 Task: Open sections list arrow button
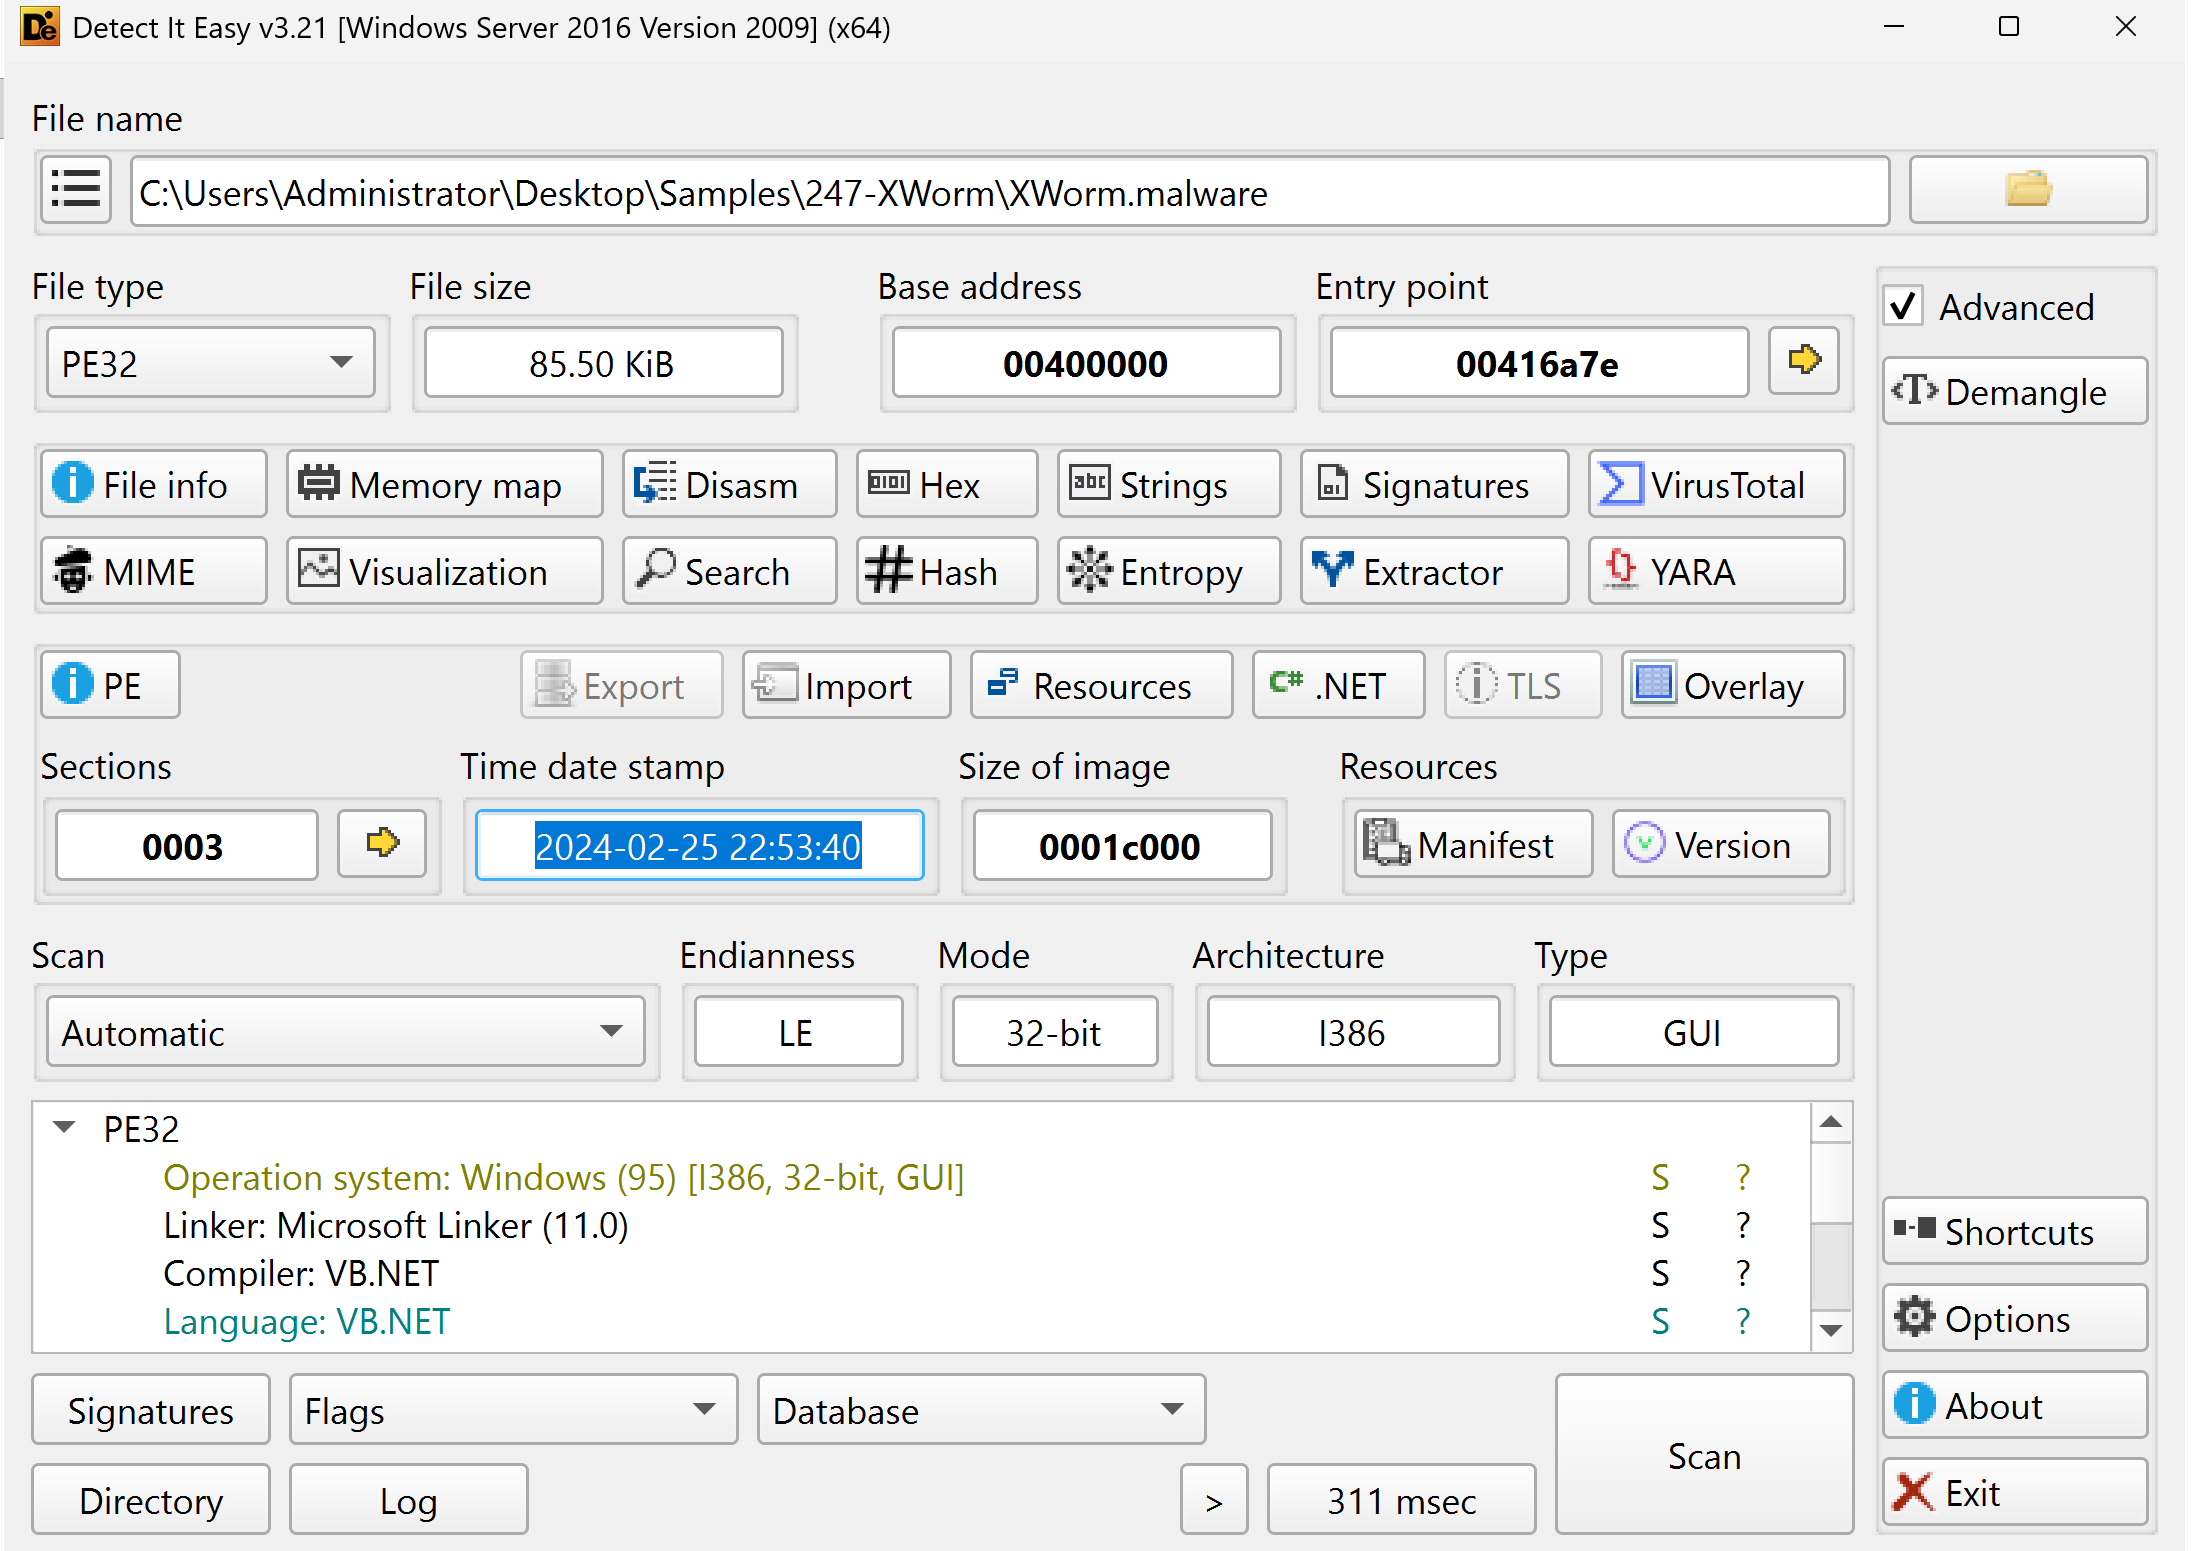(x=382, y=844)
